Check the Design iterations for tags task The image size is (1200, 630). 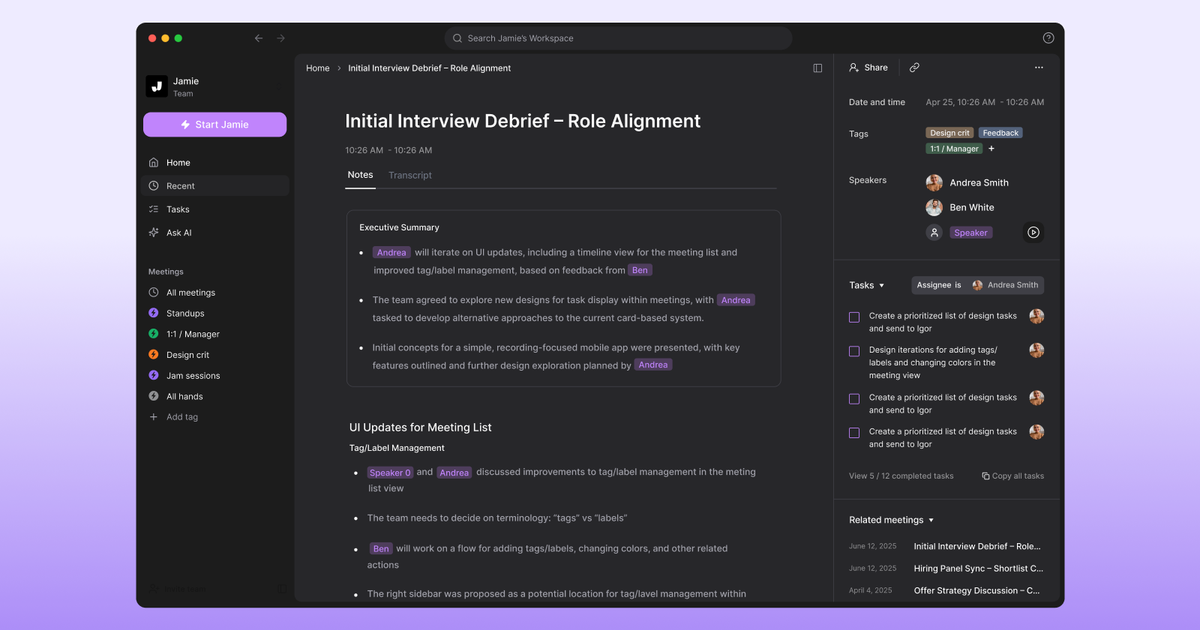(854, 351)
